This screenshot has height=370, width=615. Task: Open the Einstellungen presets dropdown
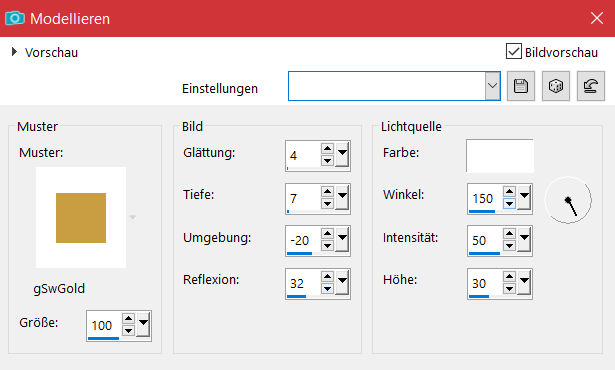click(492, 86)
